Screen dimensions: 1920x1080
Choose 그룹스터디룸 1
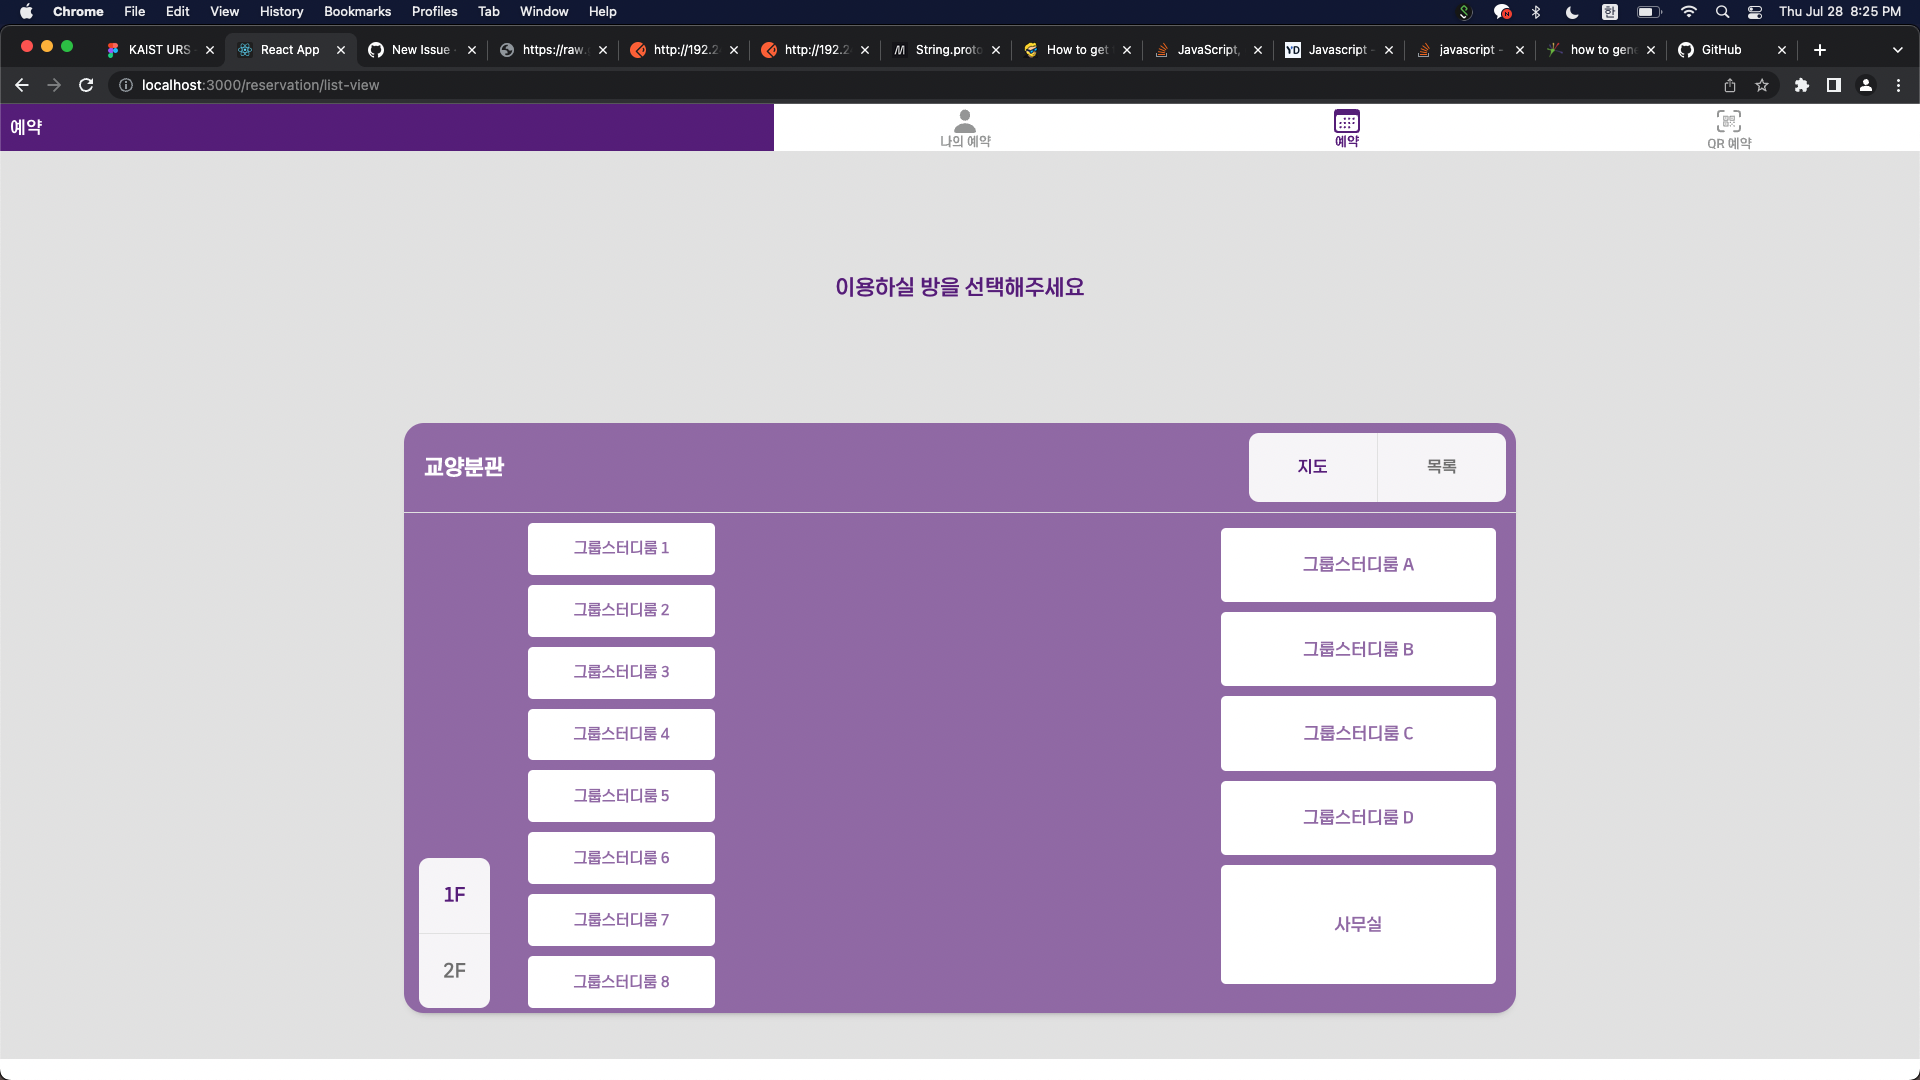click(621, 549)
